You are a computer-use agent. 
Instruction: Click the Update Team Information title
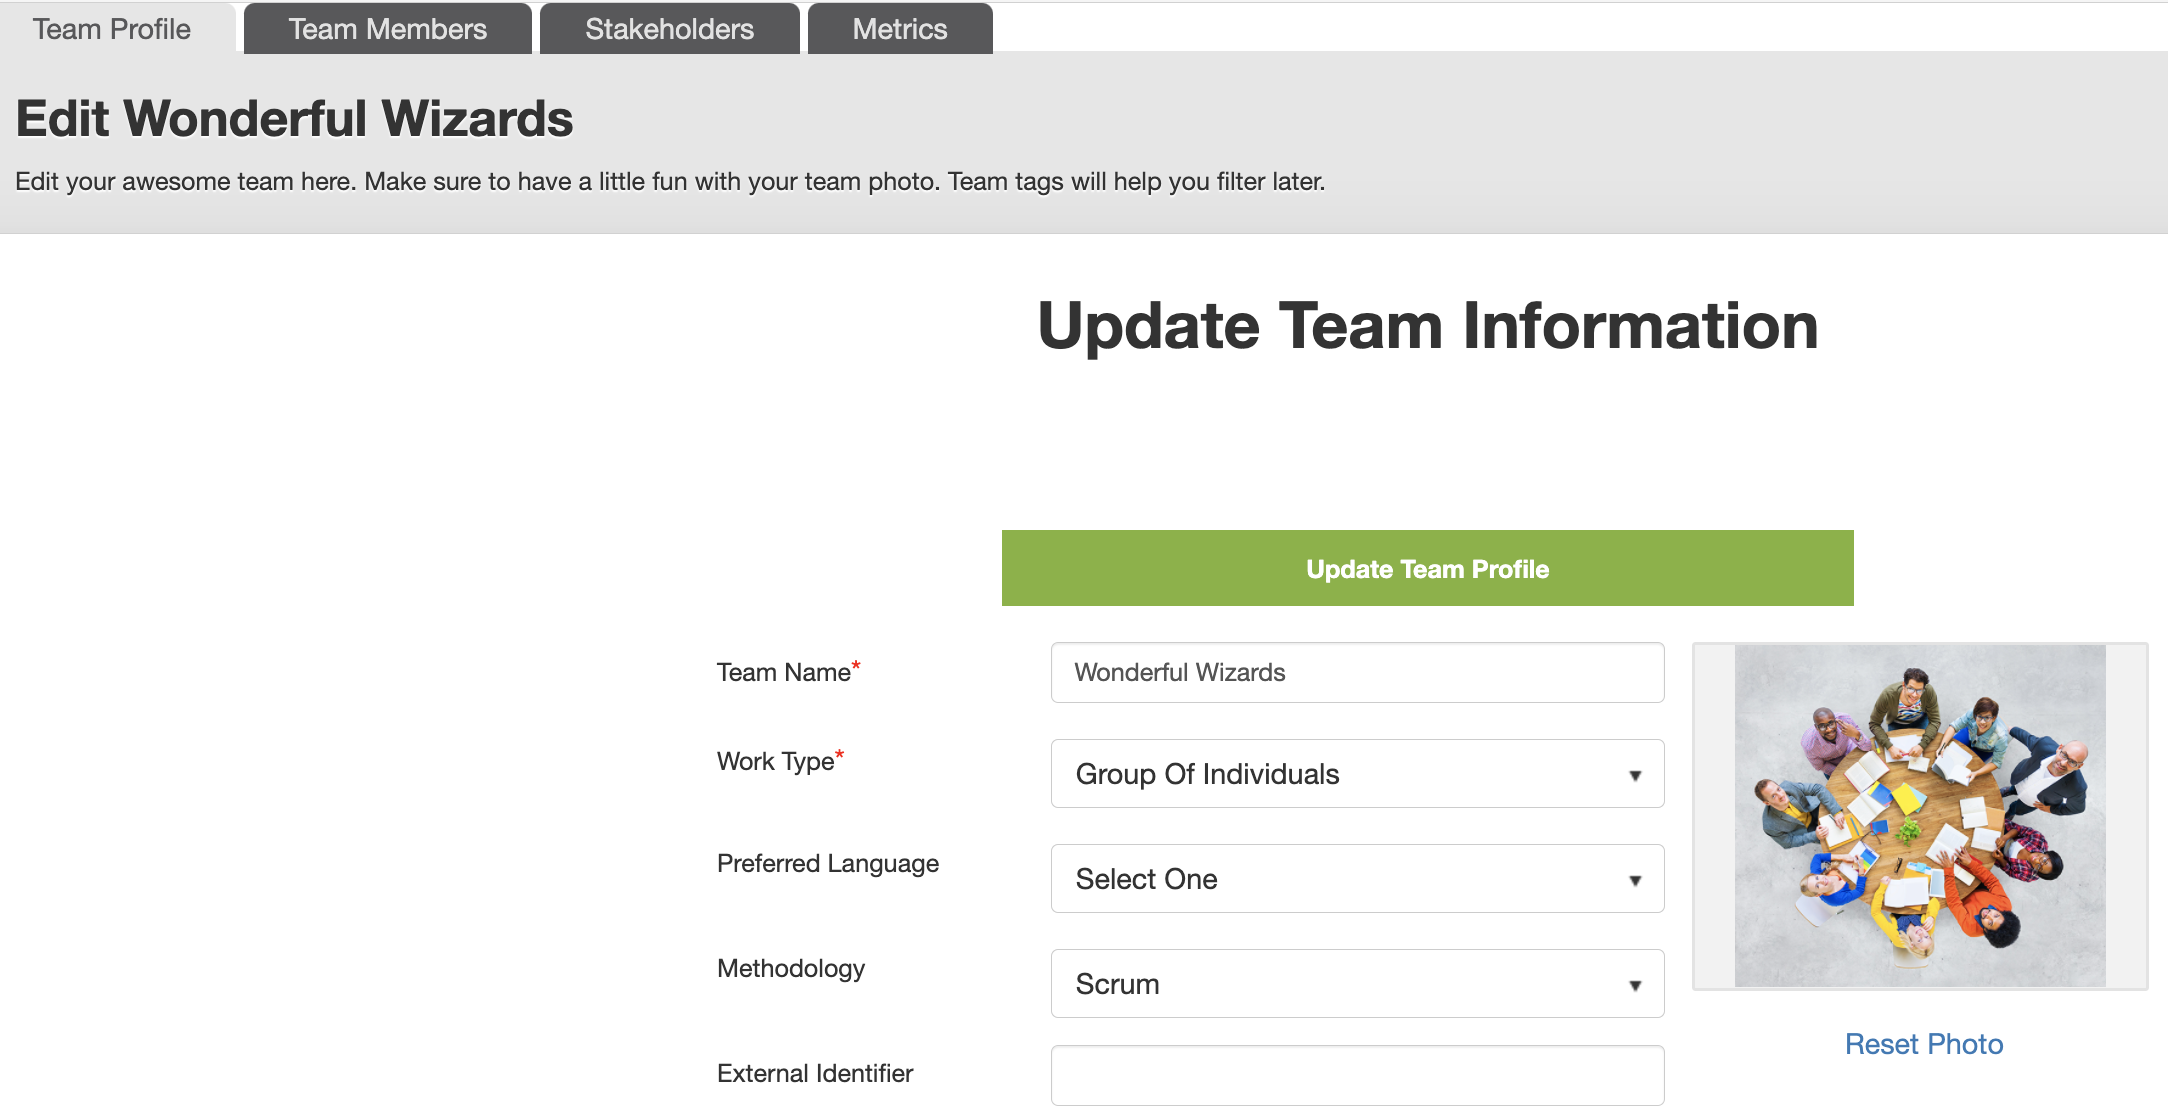1428,326
